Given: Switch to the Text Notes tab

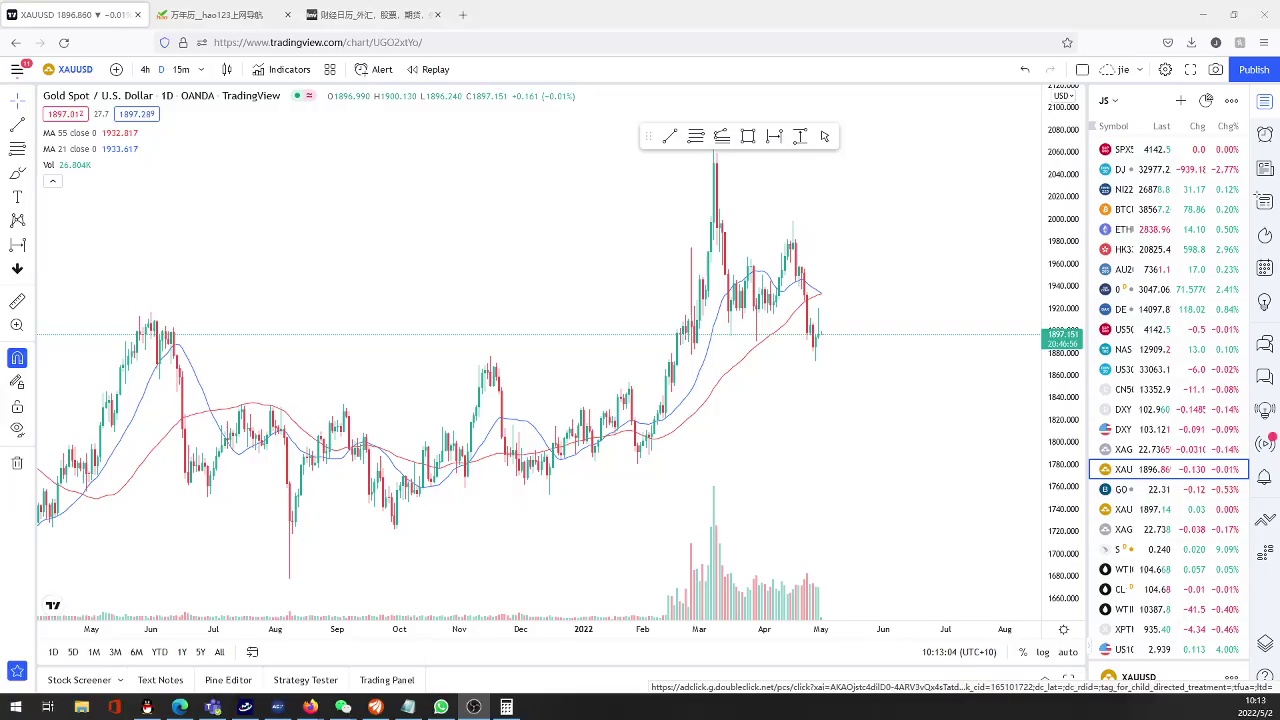Looking at the screenshot, I should [160, 680].
